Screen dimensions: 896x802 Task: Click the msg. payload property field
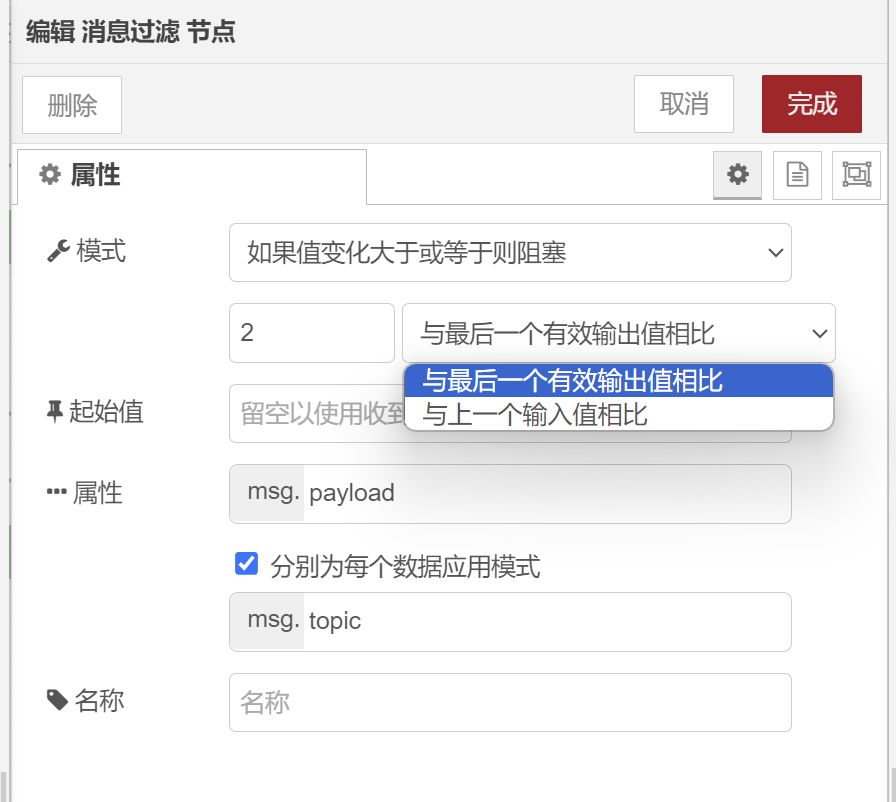[x=510, y=494]
